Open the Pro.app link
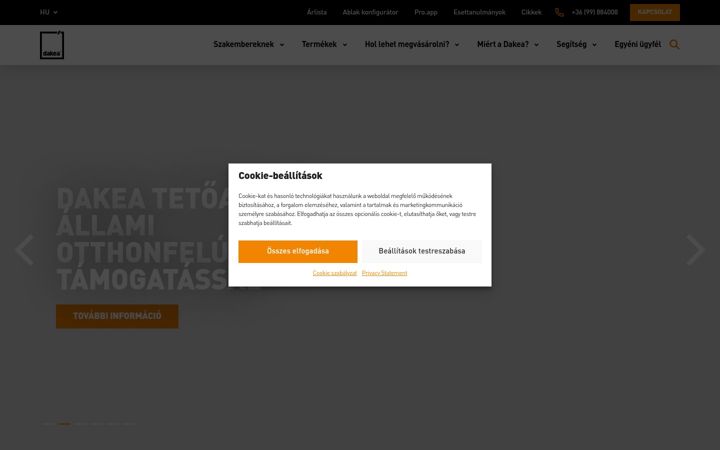 tap(426, 12)
